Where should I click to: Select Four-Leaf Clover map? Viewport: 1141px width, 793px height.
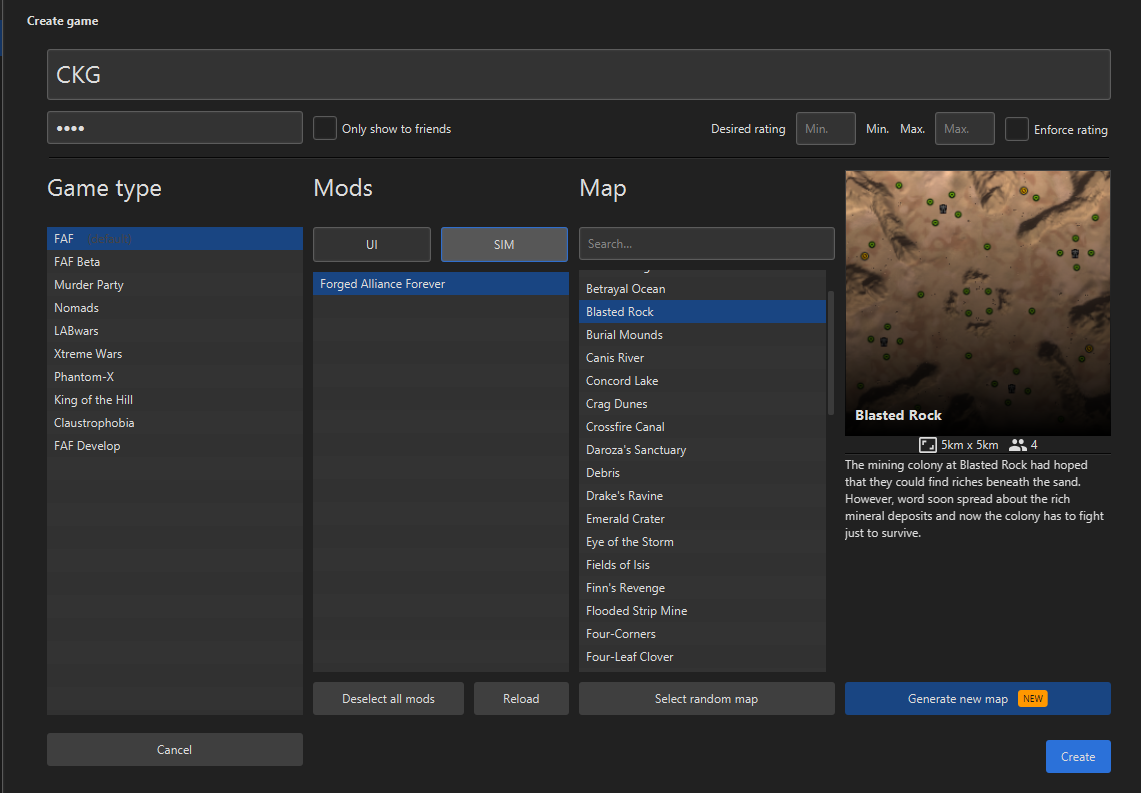(x=702, y=657)
